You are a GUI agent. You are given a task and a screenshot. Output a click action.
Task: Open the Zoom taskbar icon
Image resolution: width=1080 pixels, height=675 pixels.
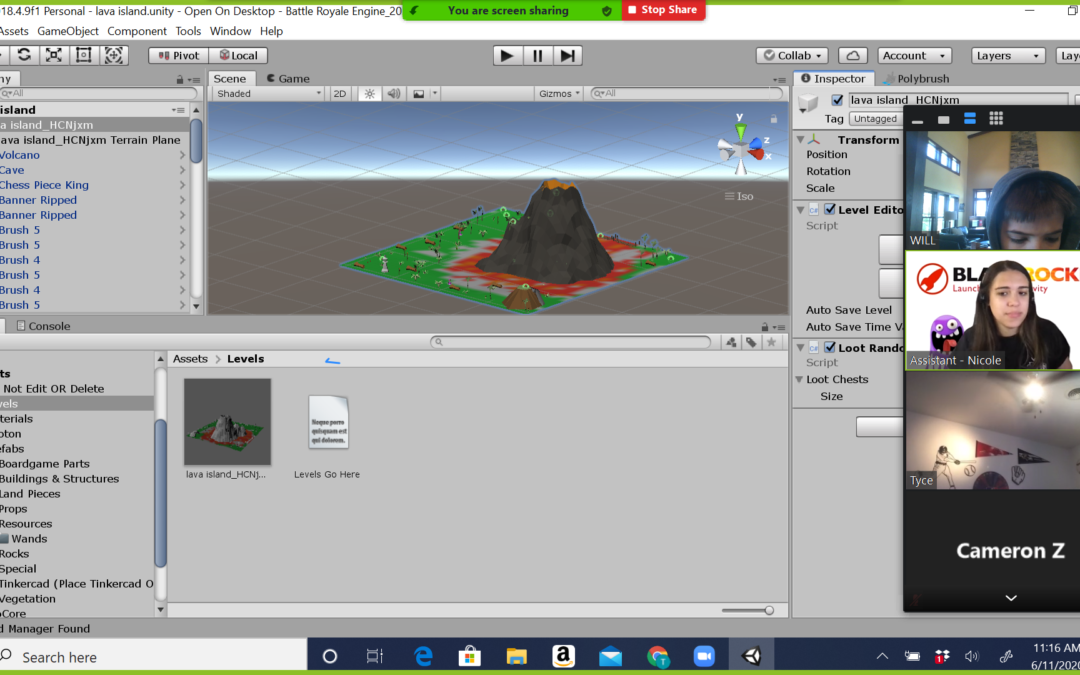pyautogui.click(x=704, y=656)
